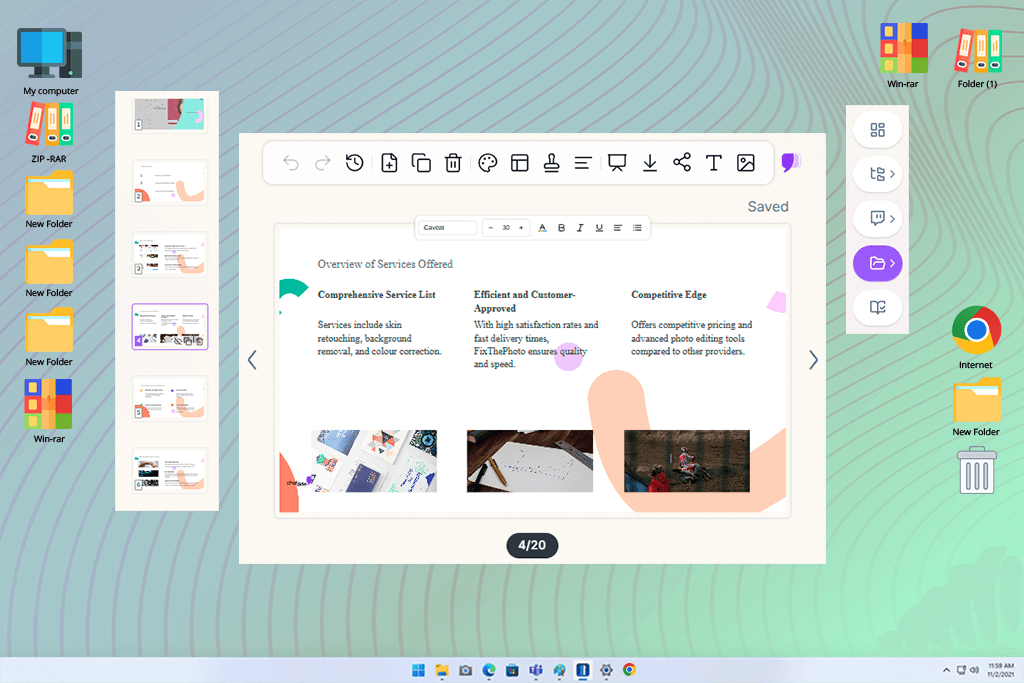Screen dimensions: 1024x683
Task: Select slide 5 thumbnail
Action: pos(170,398)
